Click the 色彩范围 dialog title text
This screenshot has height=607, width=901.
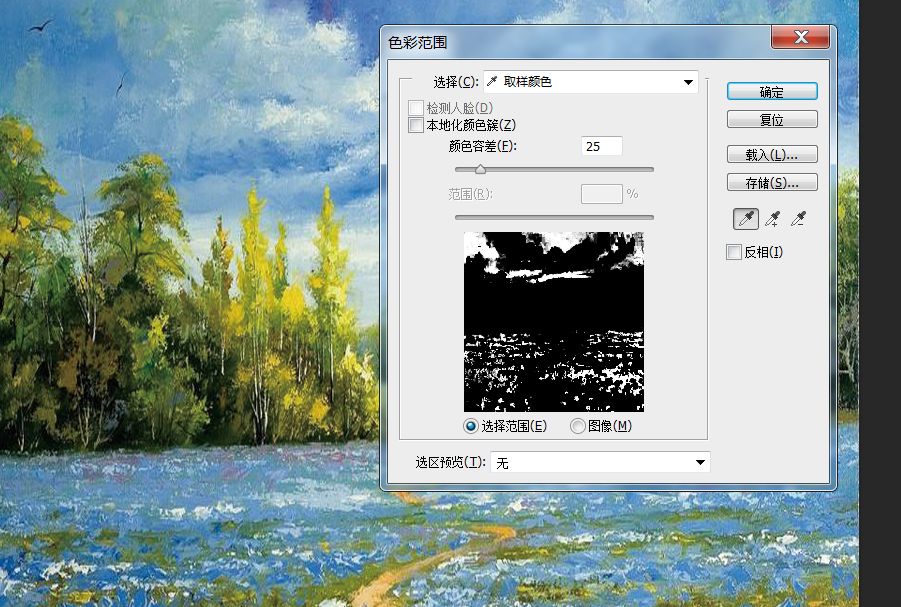(418, 43)
